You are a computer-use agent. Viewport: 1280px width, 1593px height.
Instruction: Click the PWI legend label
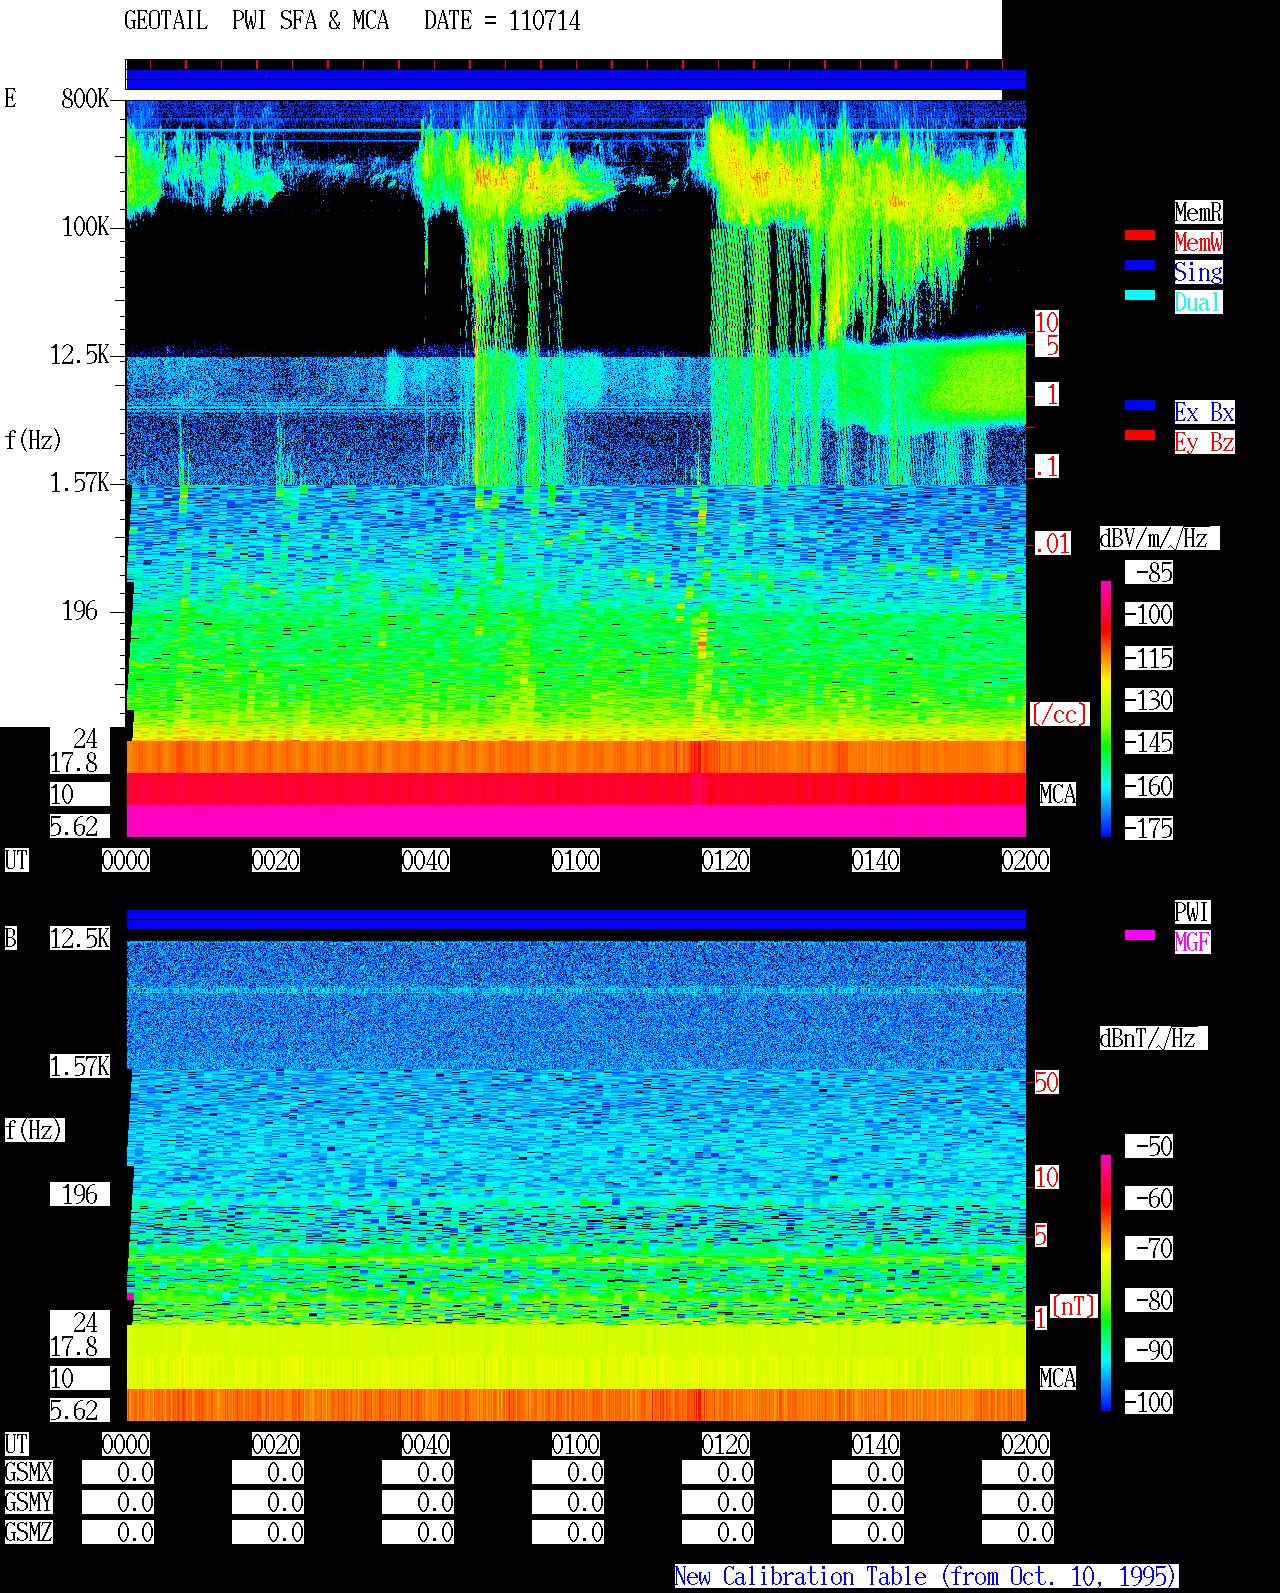pos(1192,912)
